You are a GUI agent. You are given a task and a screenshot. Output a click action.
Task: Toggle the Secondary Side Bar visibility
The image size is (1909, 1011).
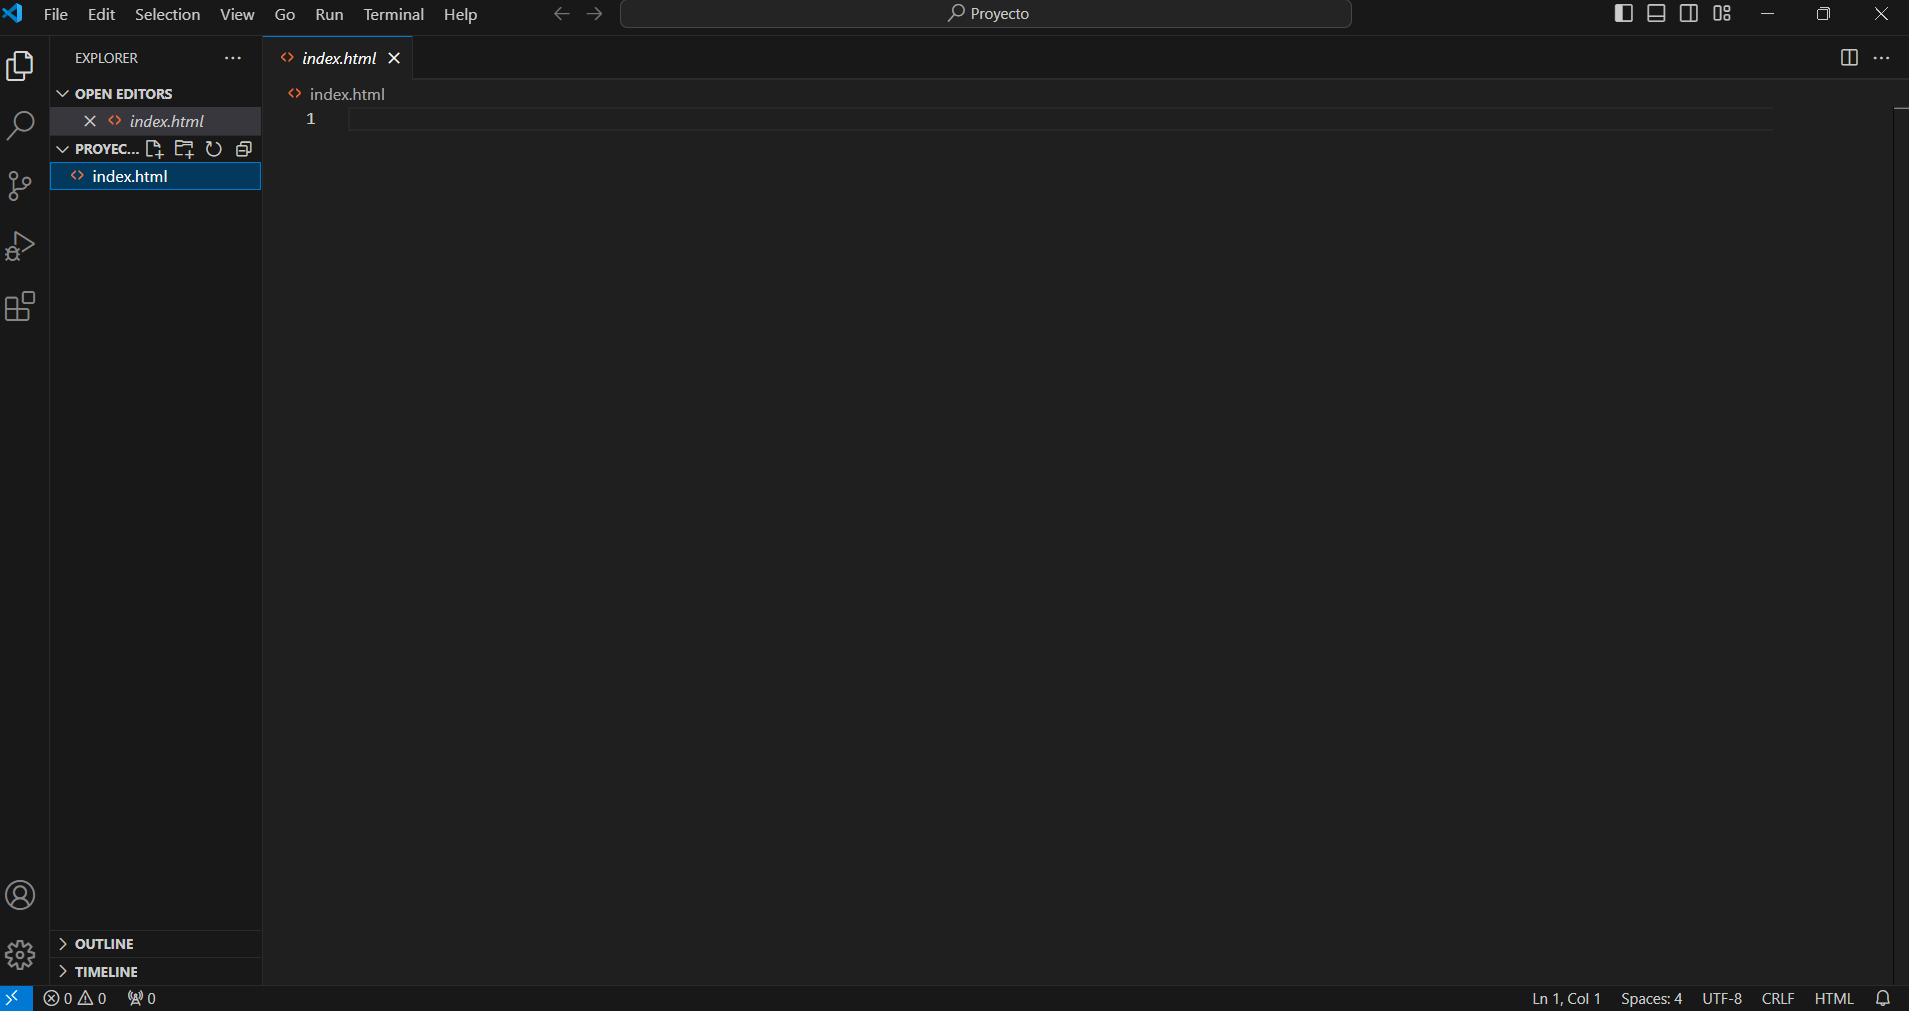pyautogui.click(x=1689, y=14)
